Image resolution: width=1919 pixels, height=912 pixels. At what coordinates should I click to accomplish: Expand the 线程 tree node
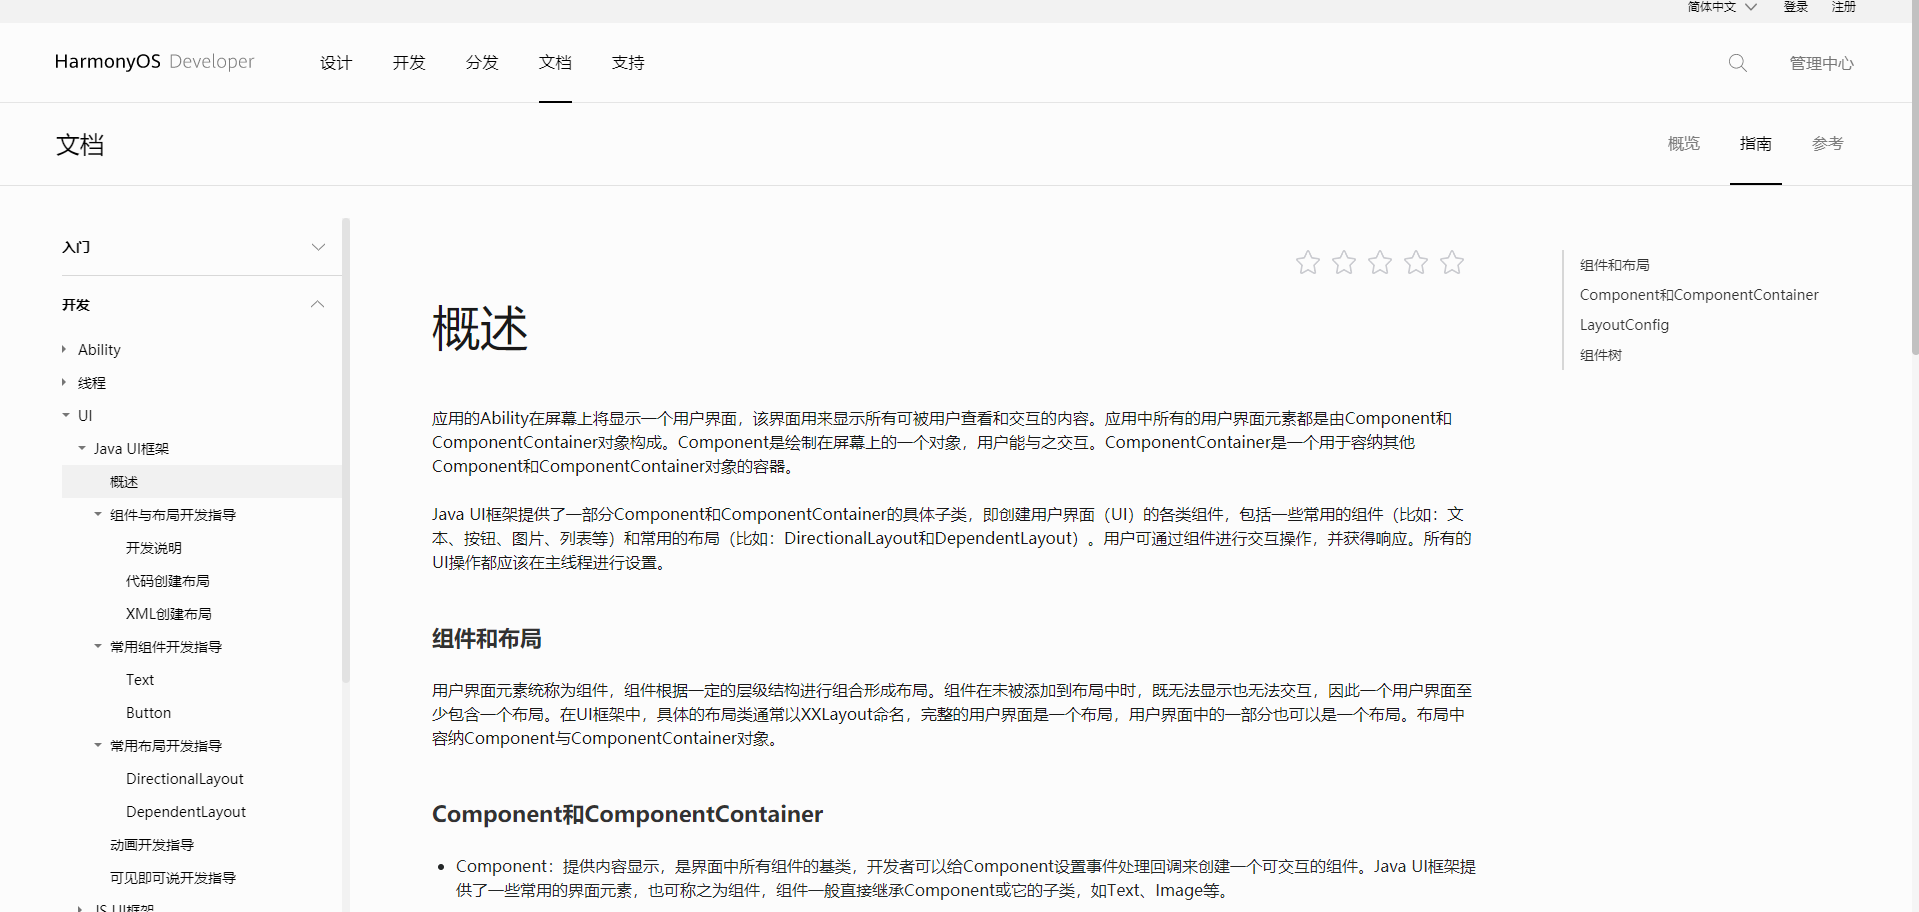pyautogui.click(x=64, y=382)
